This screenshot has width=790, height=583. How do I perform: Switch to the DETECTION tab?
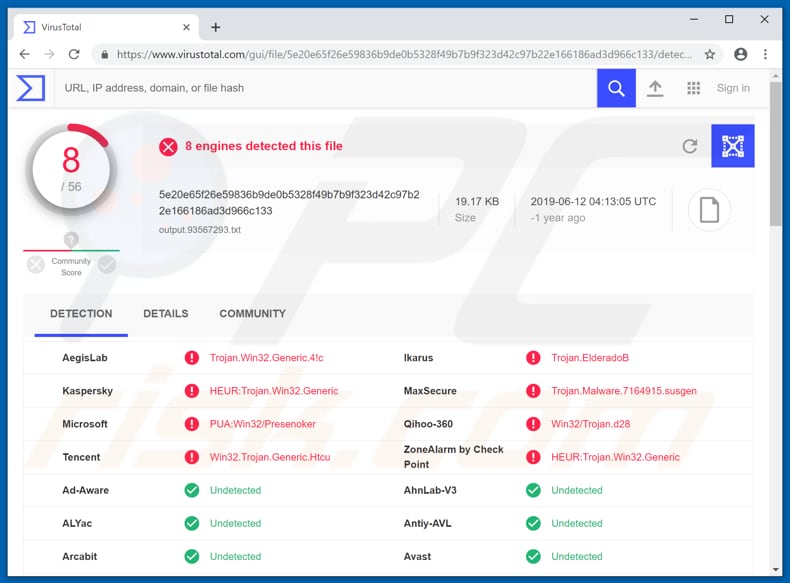tap(81, 313)
